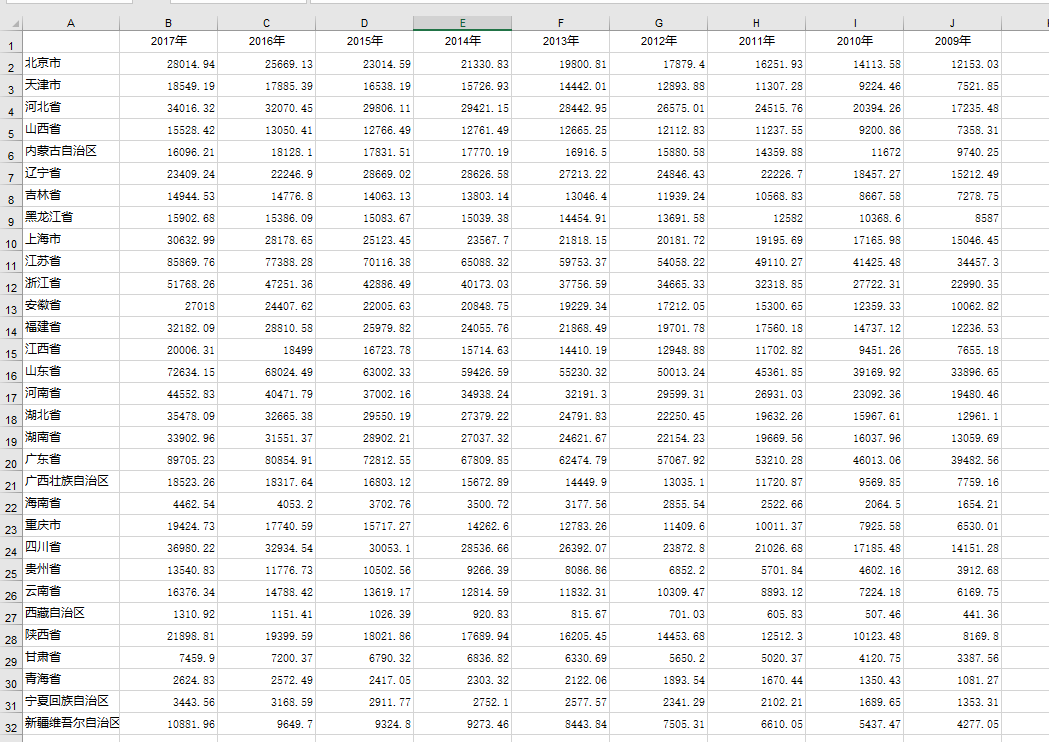
Task: Click the 2016年 header cell
Action: [266, 41]
